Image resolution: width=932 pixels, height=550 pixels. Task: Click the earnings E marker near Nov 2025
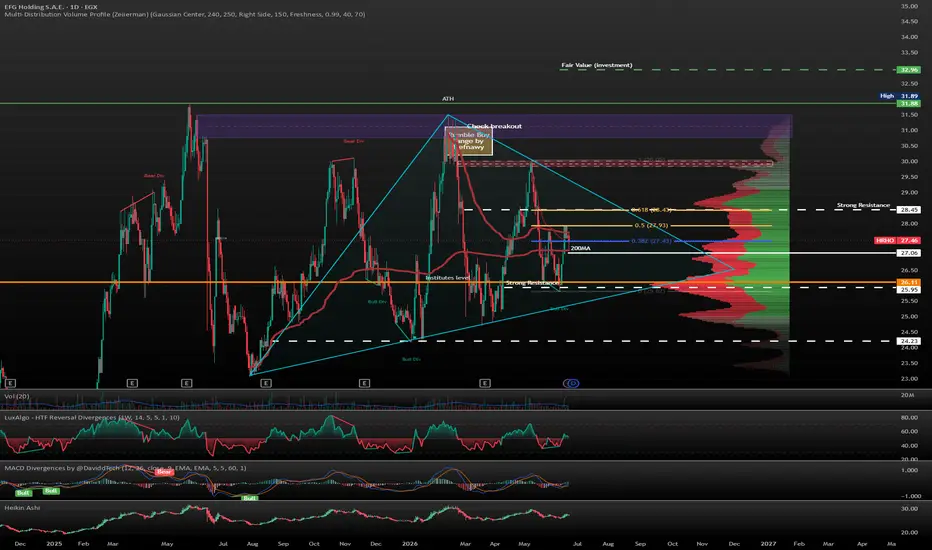pos(364,384)
